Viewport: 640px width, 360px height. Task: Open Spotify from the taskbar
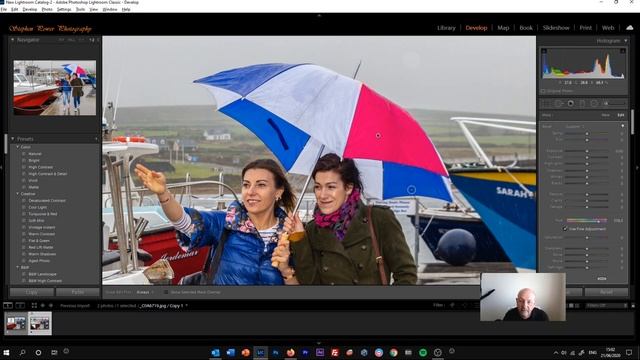coord(423,352)
